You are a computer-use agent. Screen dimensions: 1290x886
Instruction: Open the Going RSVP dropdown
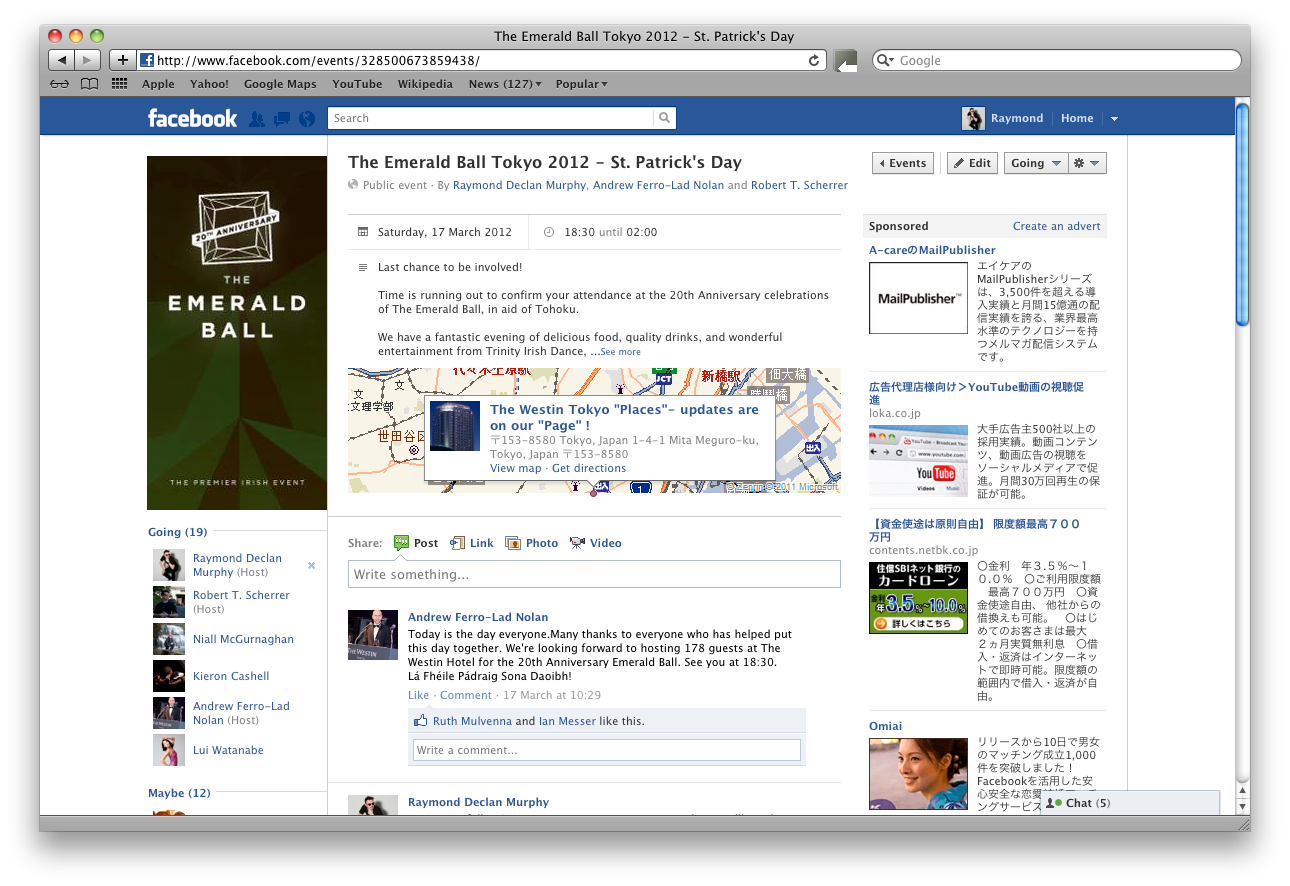pyautogui.click(x=1036, y=163)
